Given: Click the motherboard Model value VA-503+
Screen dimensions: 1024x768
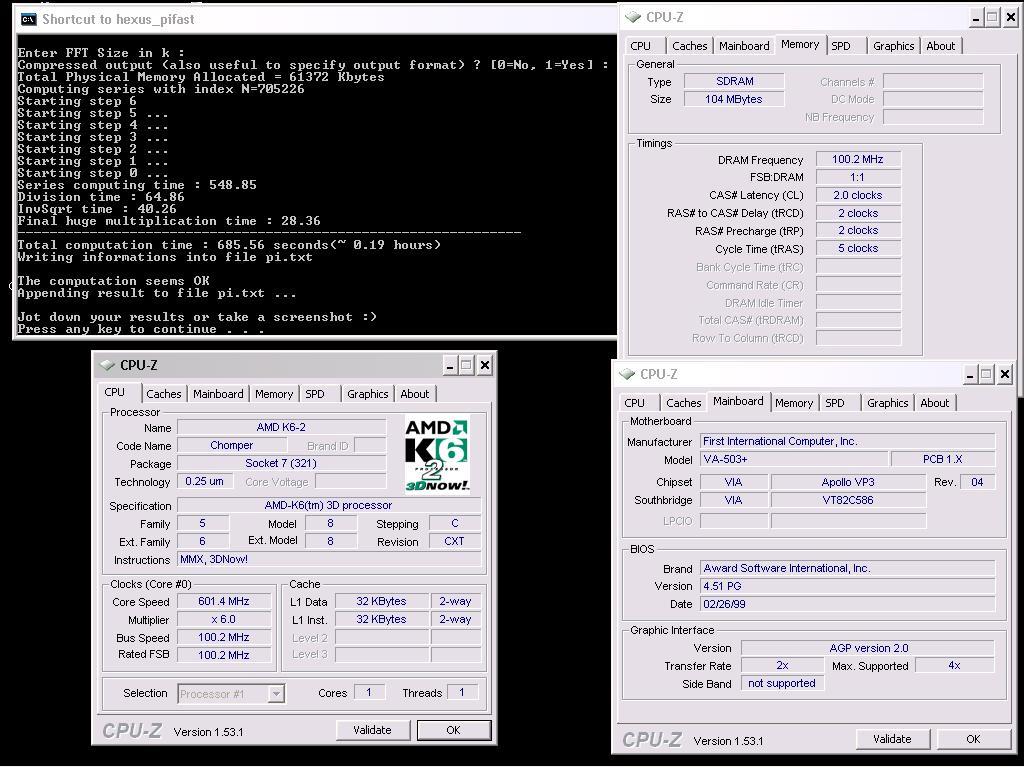Looking at the screenshot, I should tap(793, 459).
